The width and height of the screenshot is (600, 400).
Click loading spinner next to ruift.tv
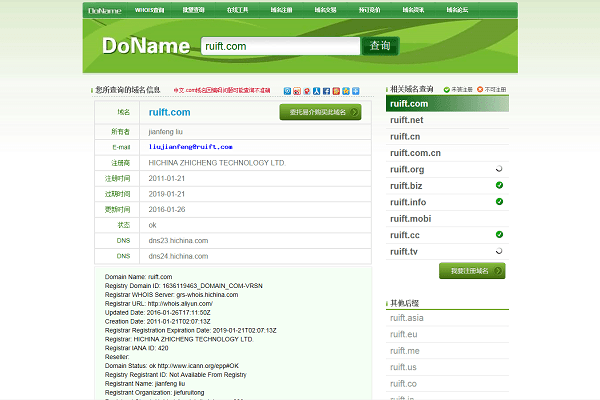coord(499,251)
